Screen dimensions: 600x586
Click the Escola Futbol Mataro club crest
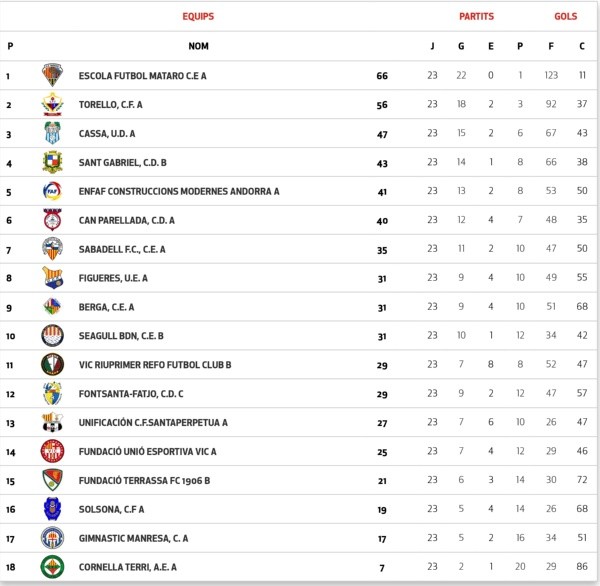pos(52,75)
